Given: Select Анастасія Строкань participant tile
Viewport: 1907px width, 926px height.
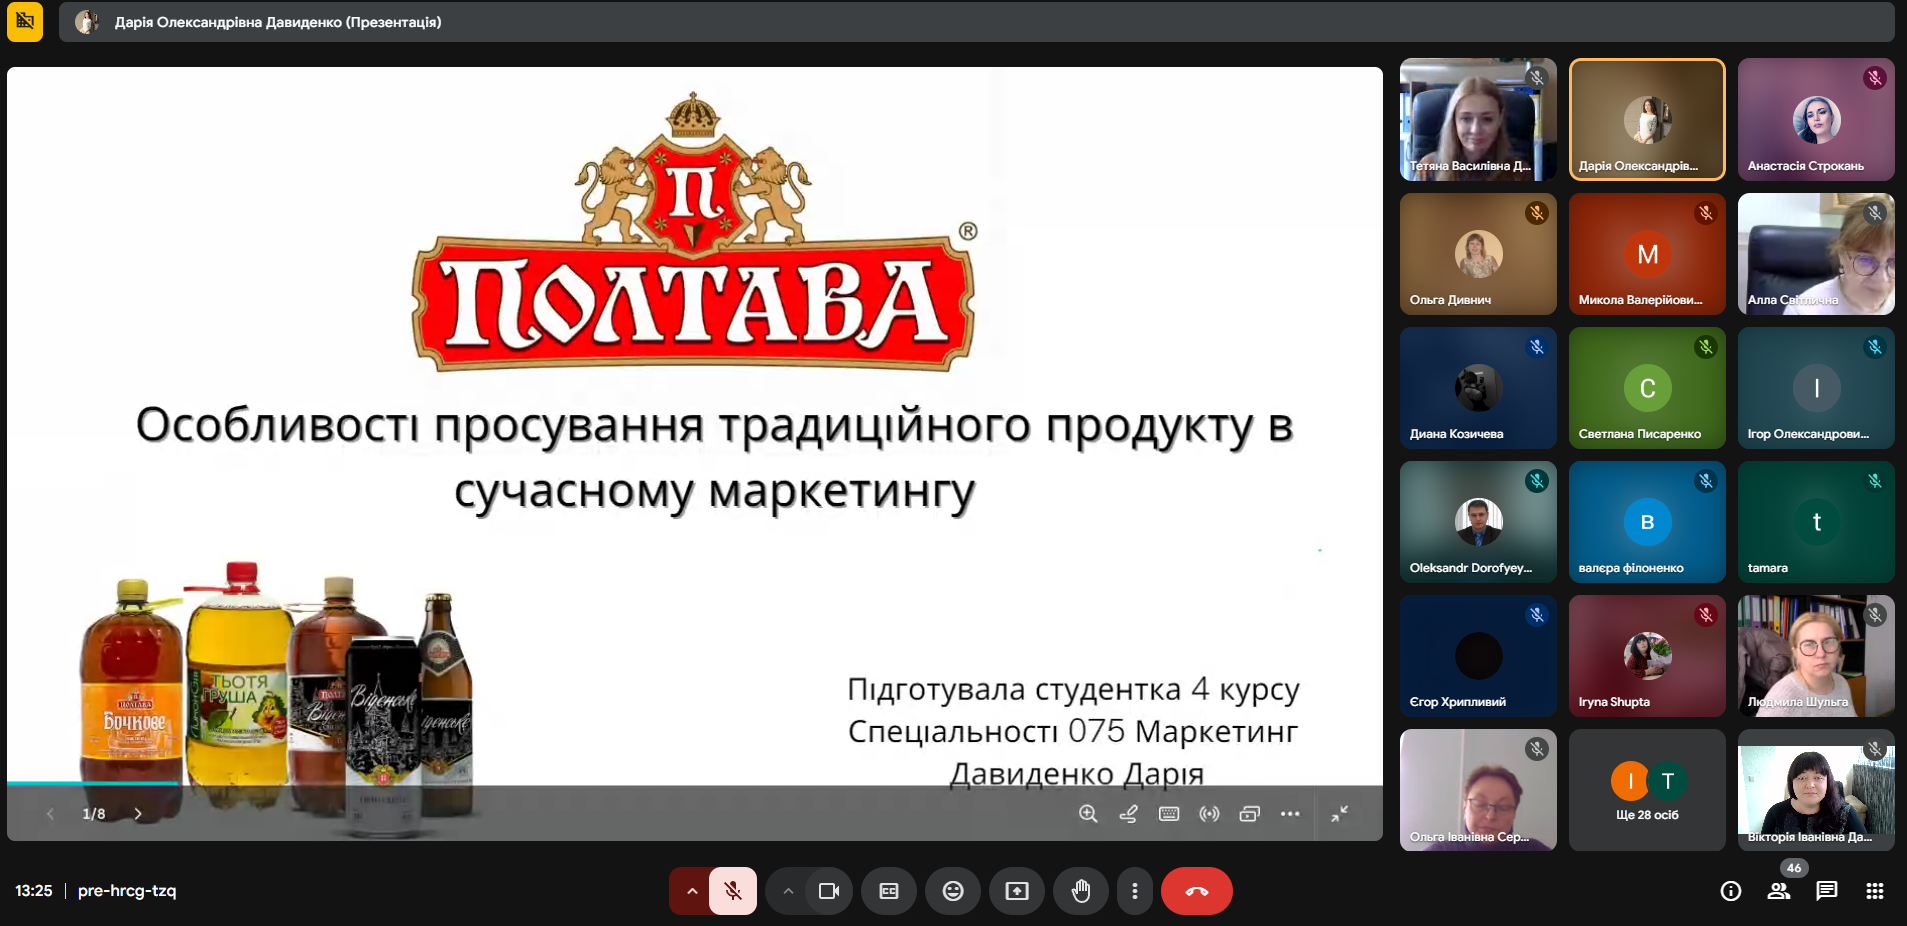Looking at the screenshot, I should 1816,119.
